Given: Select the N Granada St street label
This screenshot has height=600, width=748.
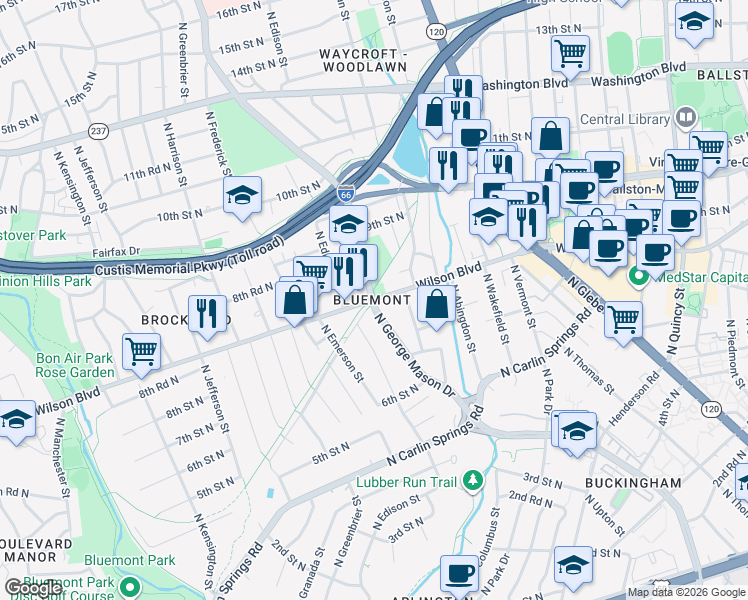Looking at the screenshot, I should (312, 573).
